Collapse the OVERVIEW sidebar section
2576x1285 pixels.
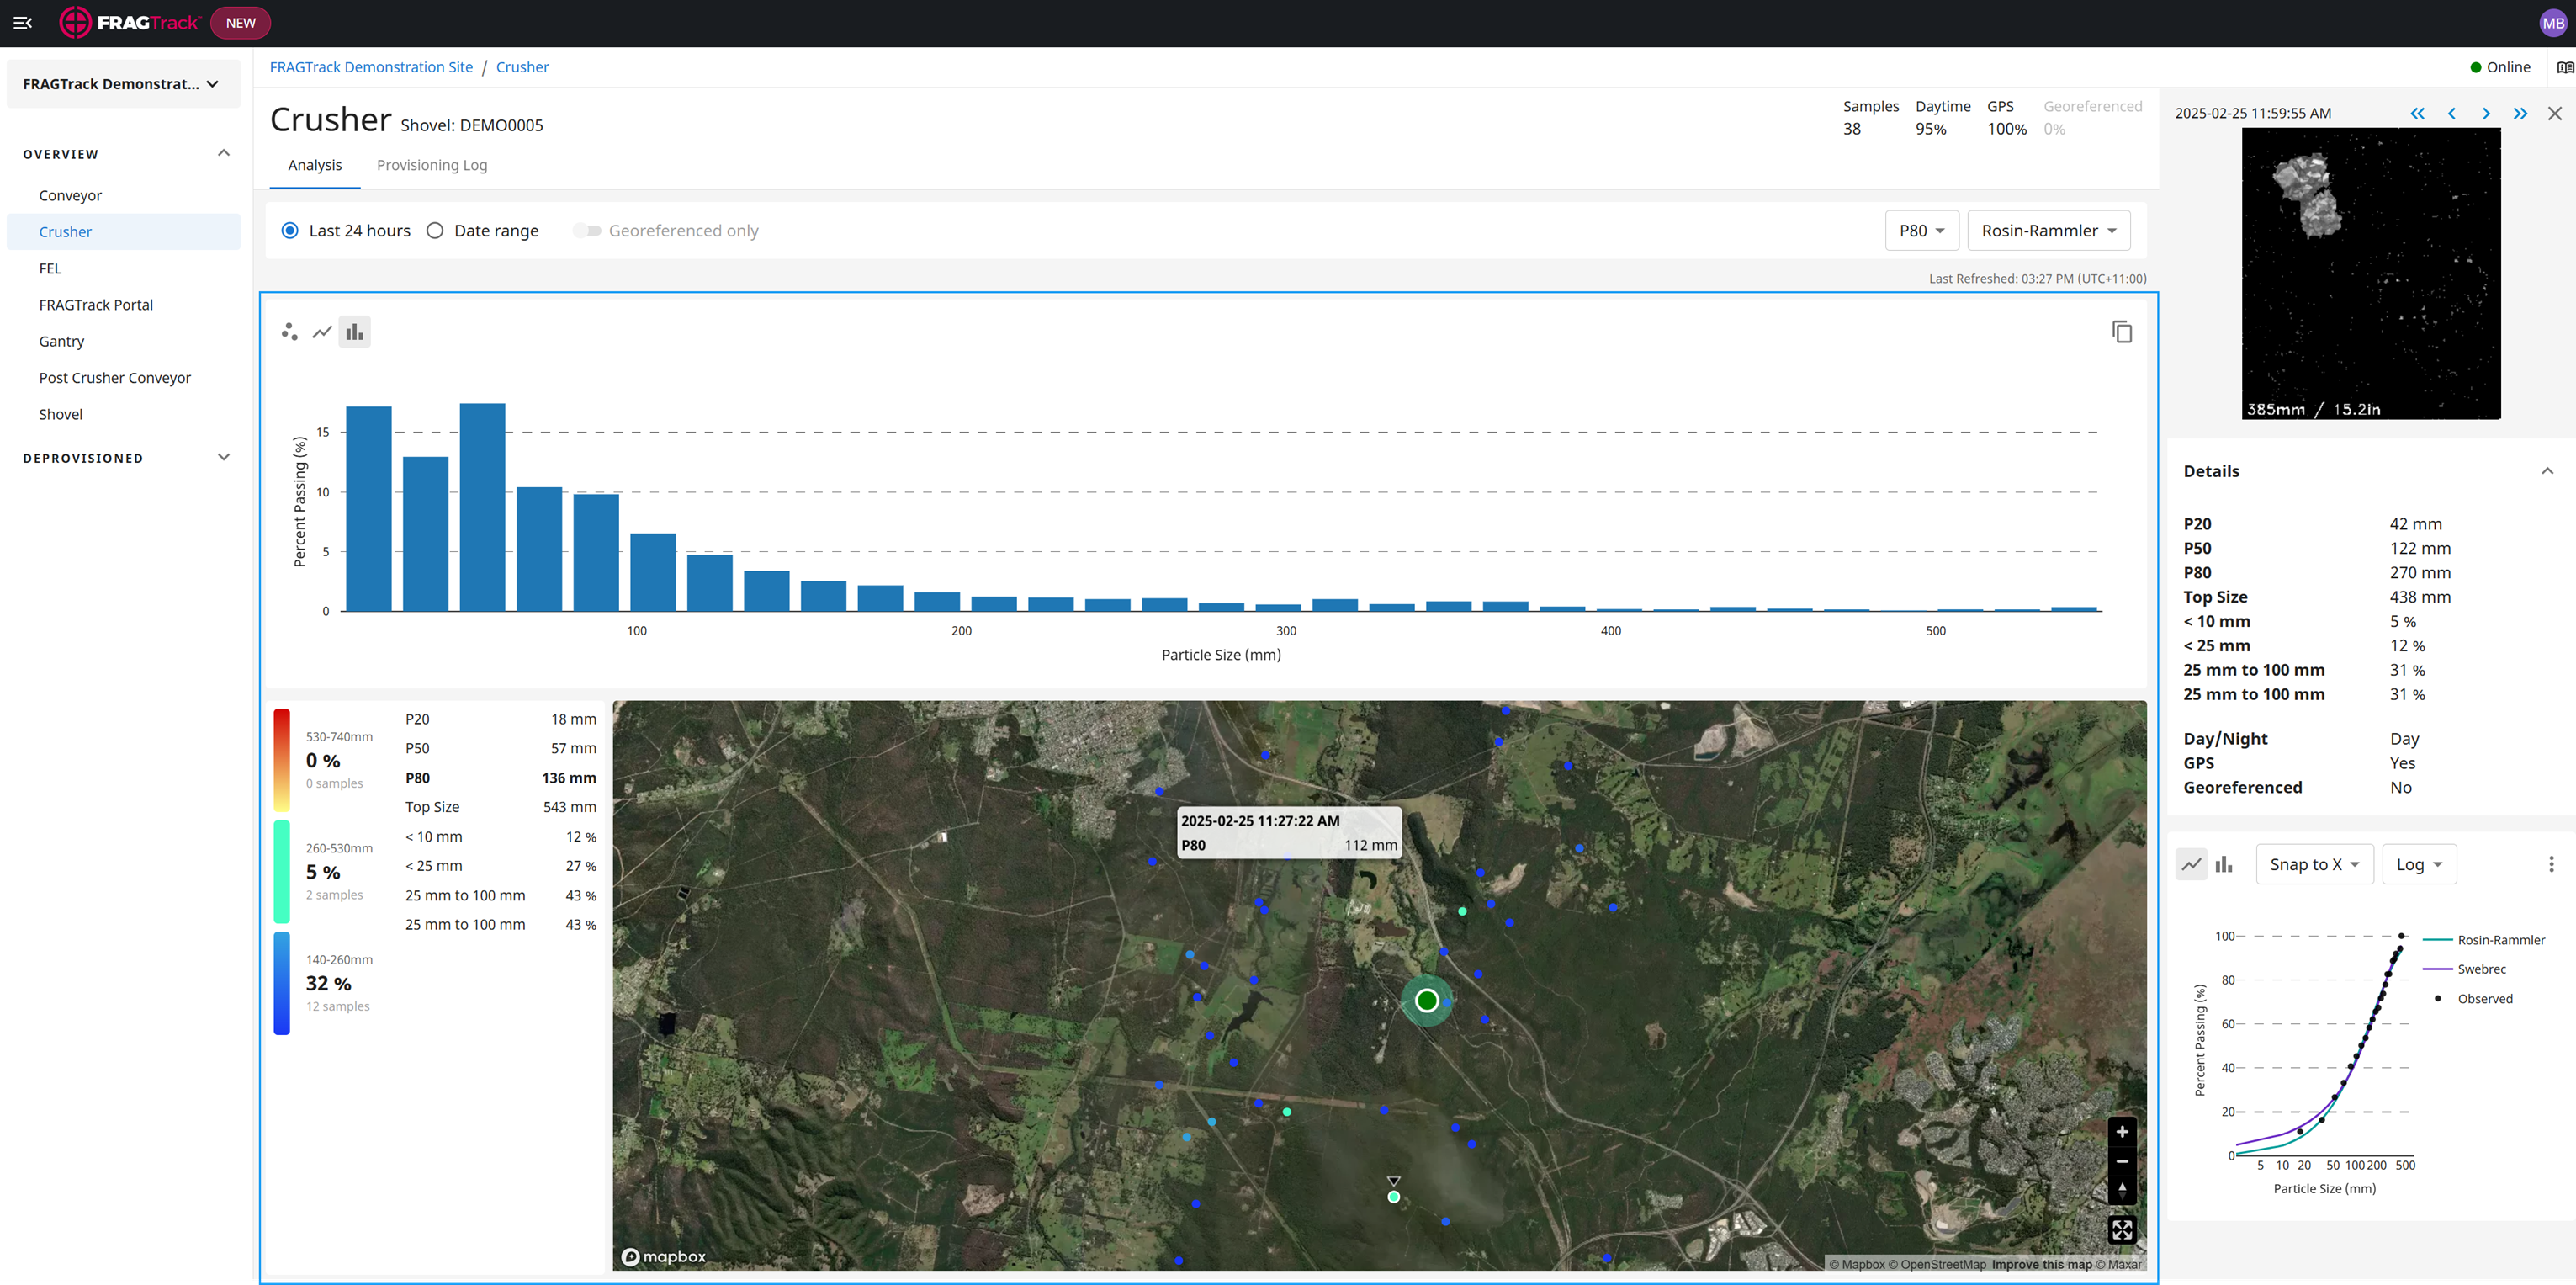click(223, 153)
